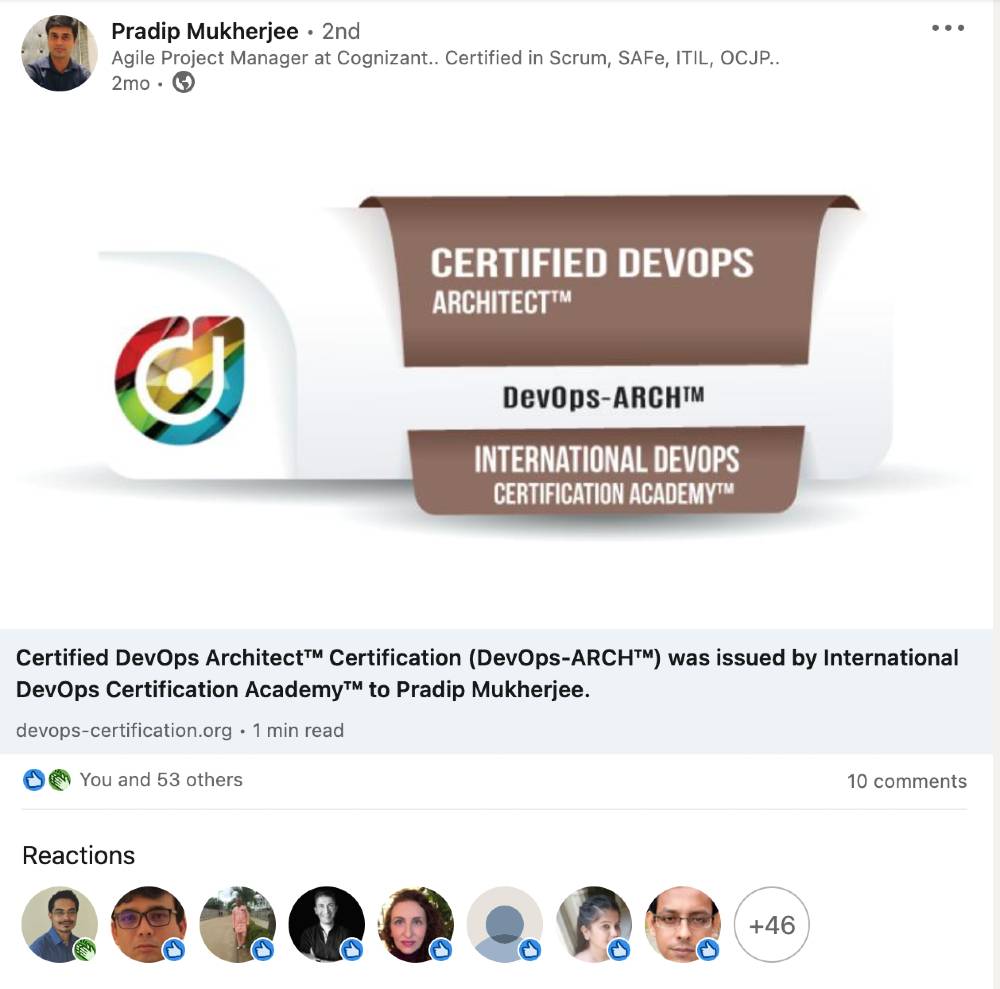Image resolution: width=1000 pixels, height=989 pixels.
Task: Show the +46 more reactions
Action: click(x=772, y=925)
